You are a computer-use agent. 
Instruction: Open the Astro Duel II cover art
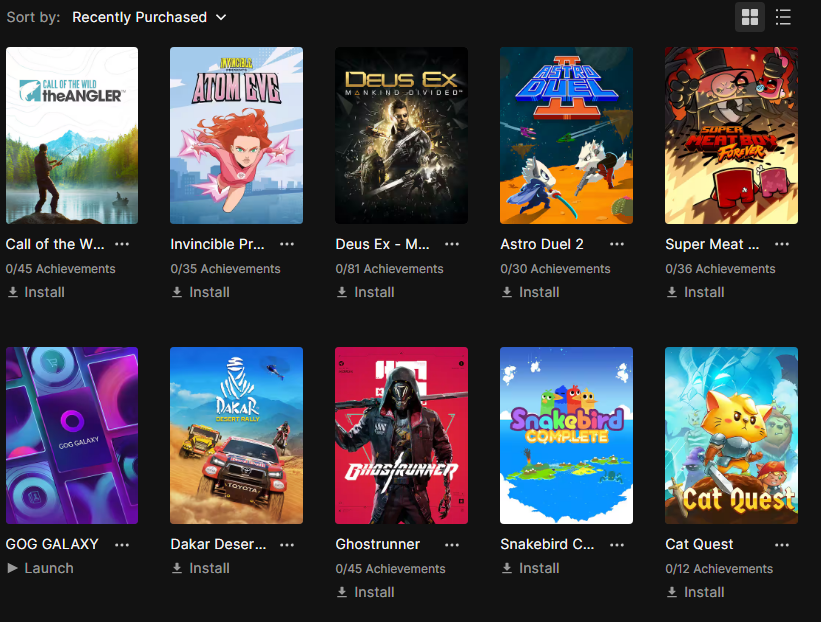[567, 136]
